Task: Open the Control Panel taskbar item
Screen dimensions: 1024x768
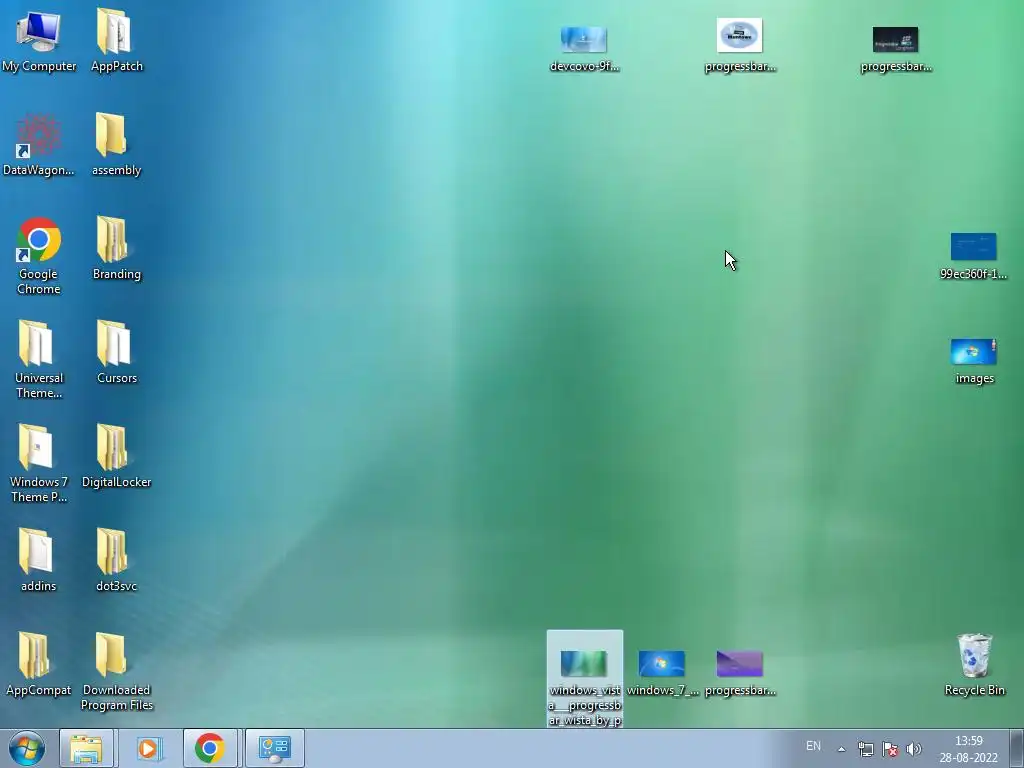Action: (274, 748)
